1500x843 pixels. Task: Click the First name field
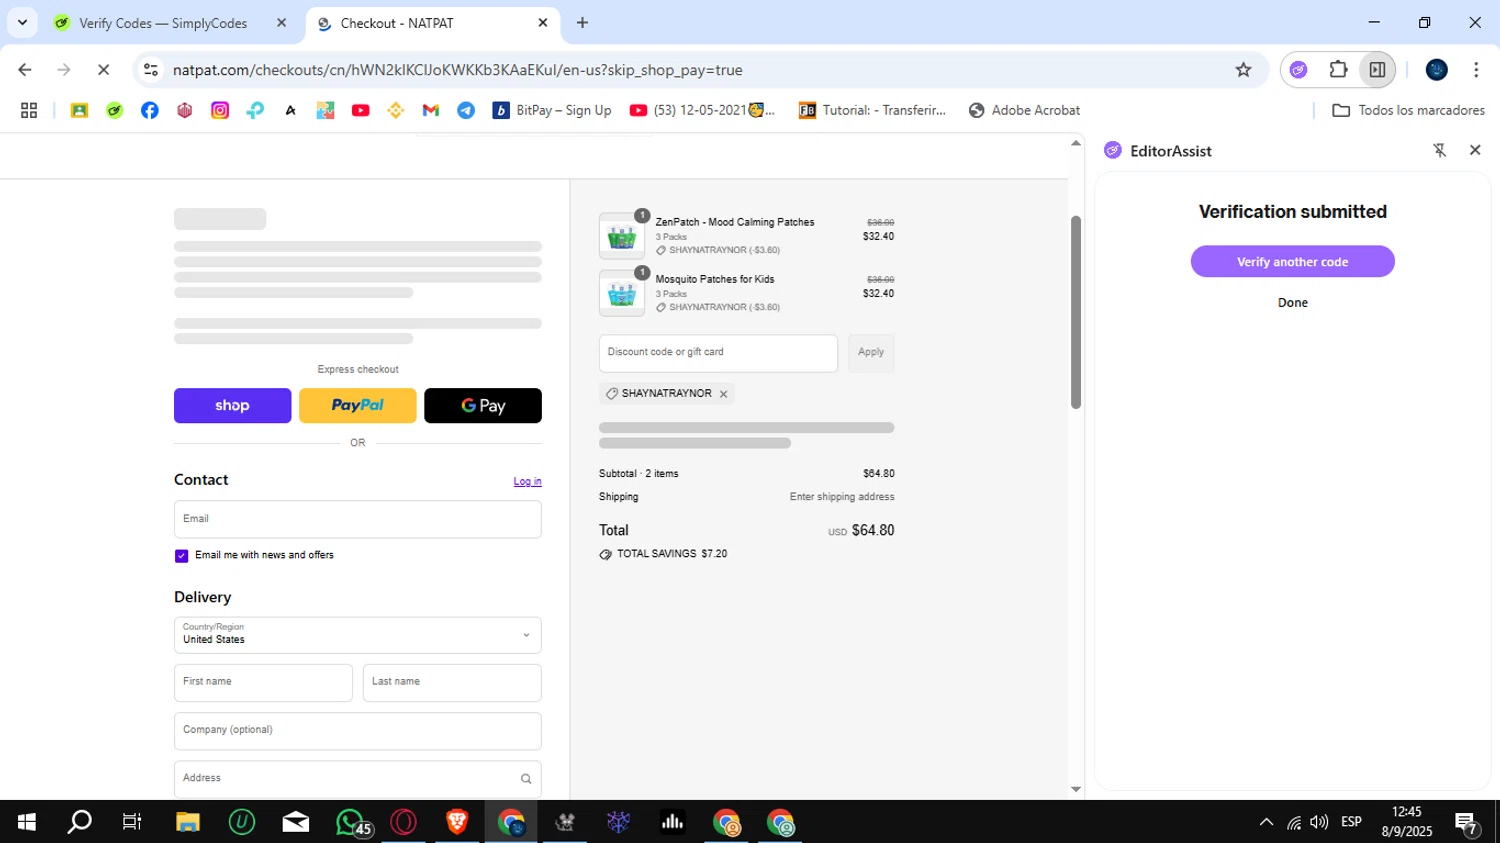click(x=263, y=683)
